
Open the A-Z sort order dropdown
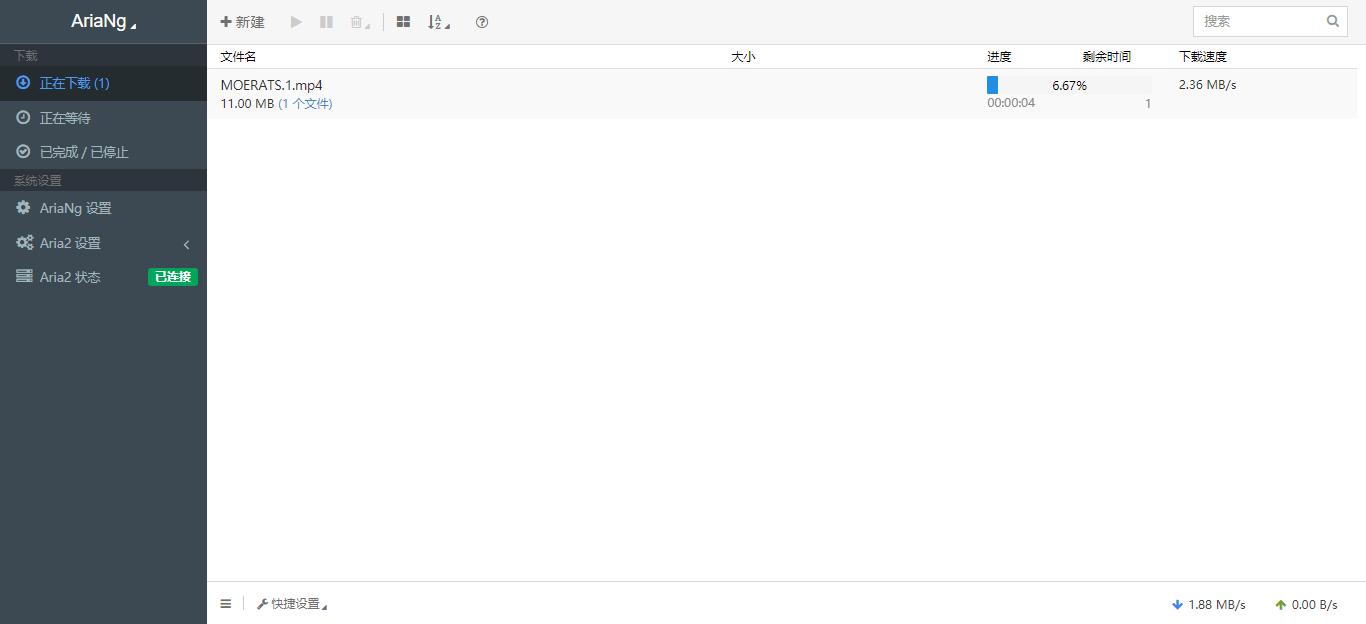(437, 22)
